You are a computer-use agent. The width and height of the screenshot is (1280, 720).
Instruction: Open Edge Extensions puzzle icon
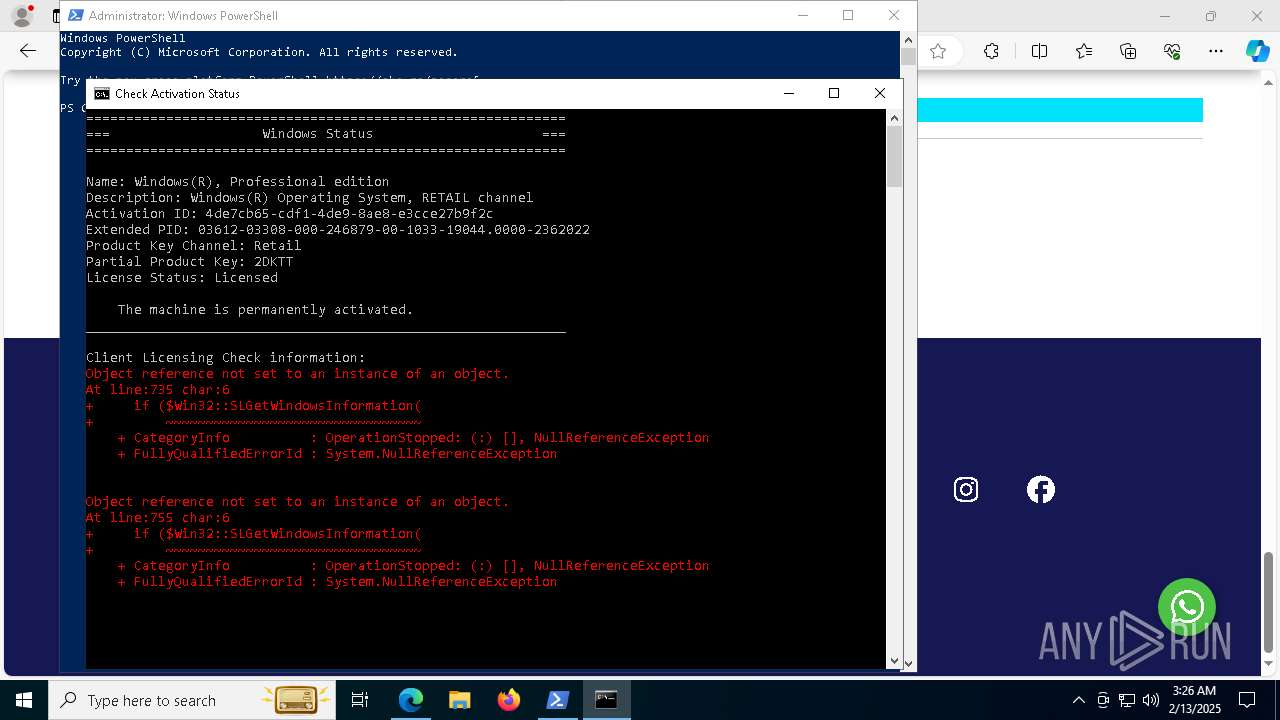click(x=991, y=51)
